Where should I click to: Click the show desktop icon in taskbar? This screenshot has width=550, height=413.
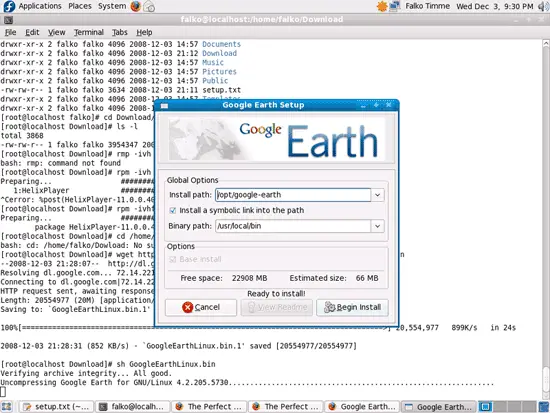click(6, 407)
